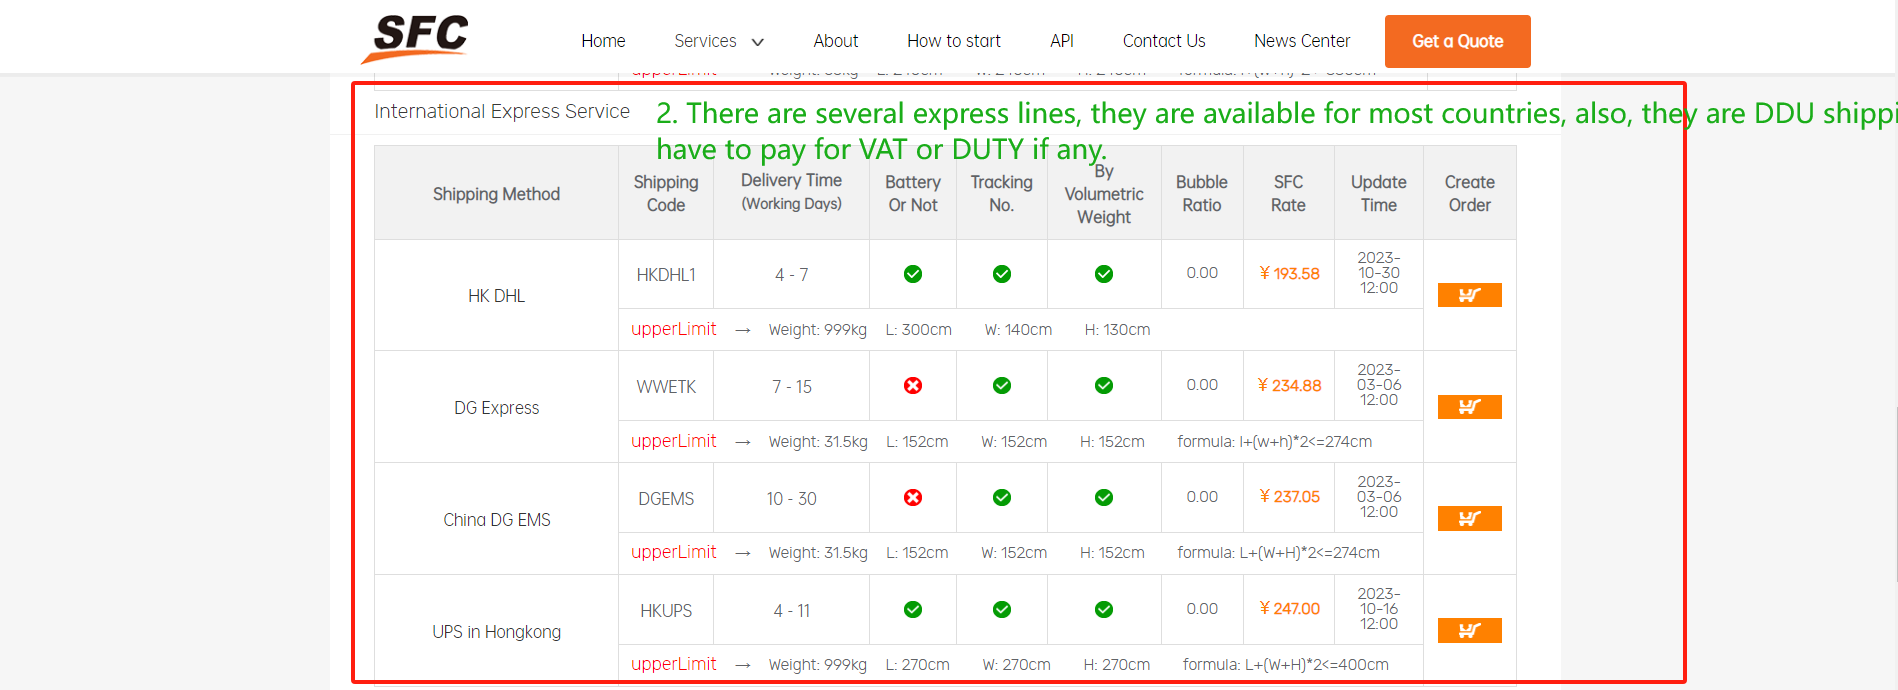Click battery red cross in DGEMS row
Viewport: 1898px width, 690px height.
tap(913, 498)
